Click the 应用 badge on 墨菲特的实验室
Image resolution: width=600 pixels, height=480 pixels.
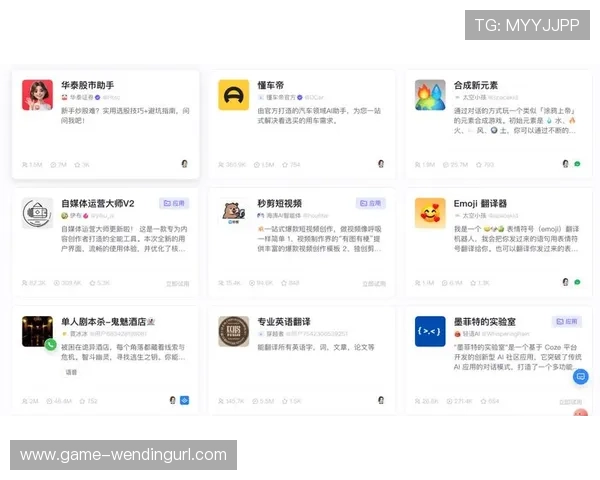[x=567, y=322]
